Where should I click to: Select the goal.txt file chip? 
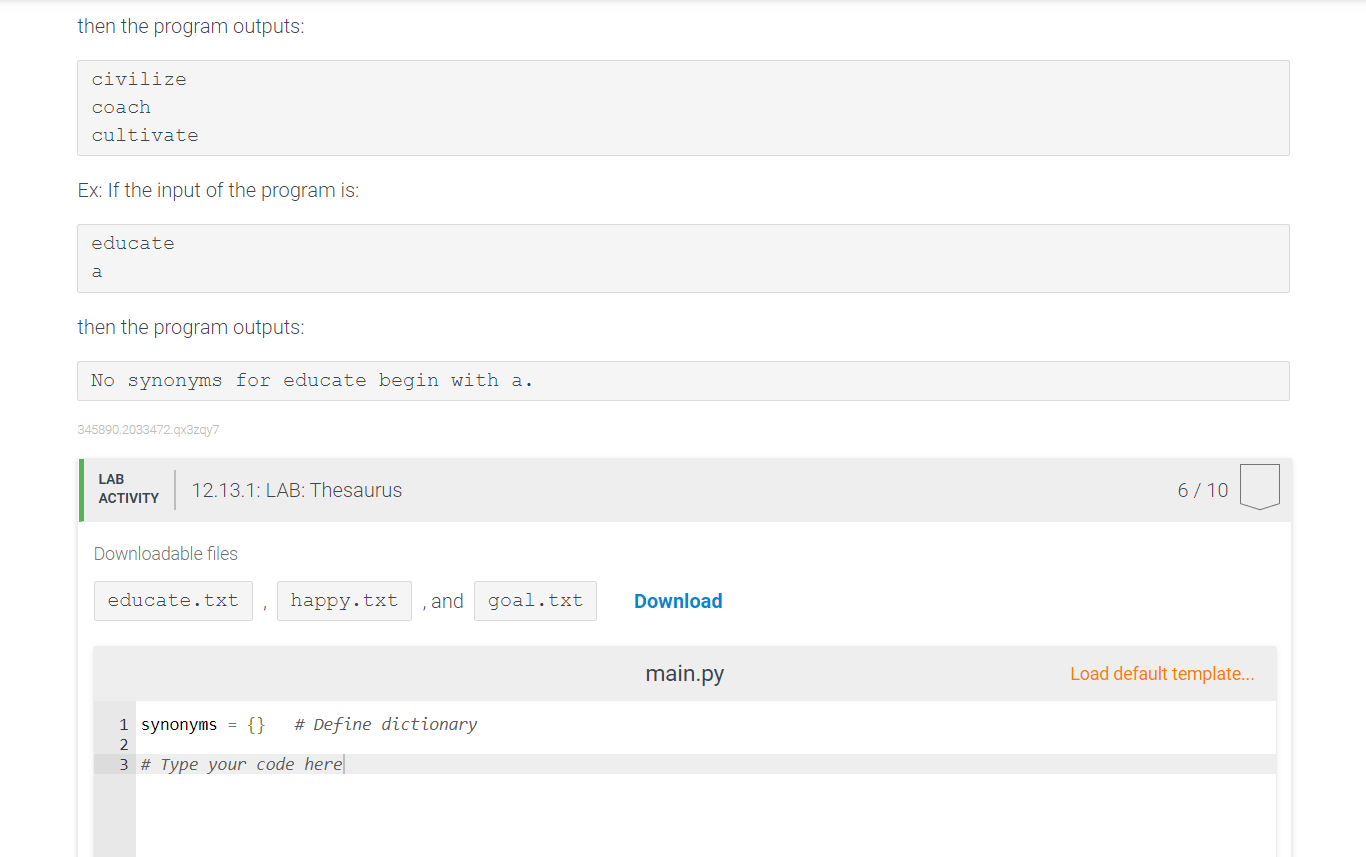click(535, 601)
